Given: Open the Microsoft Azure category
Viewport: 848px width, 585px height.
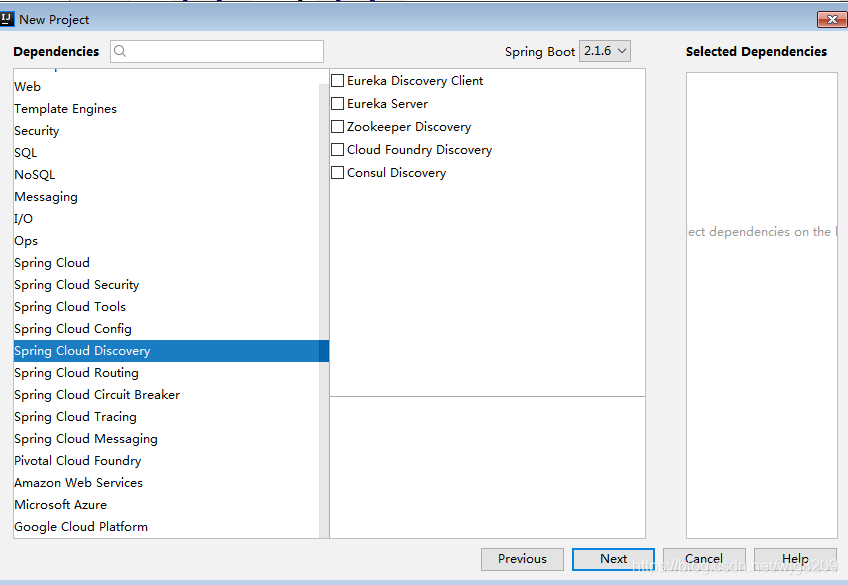Looking at the screenshot, I should pos(167,505).
